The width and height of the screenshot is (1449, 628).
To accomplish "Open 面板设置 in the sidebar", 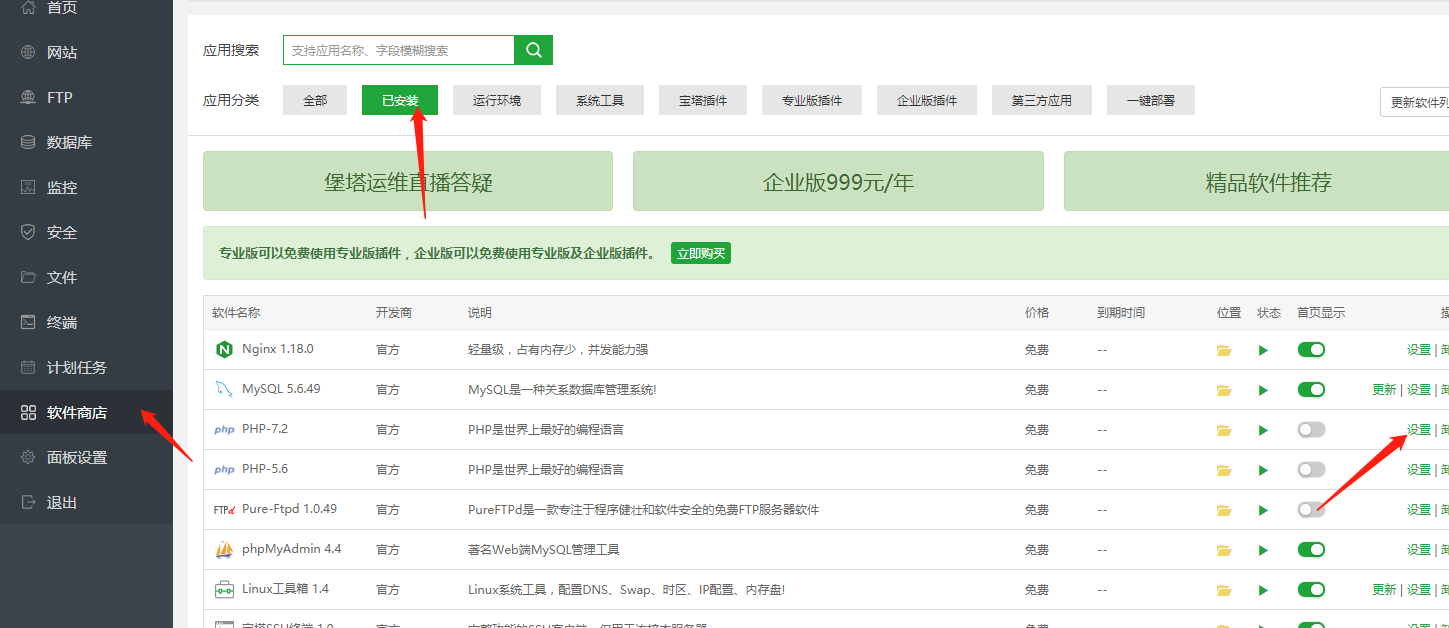I will coord(86,457).
